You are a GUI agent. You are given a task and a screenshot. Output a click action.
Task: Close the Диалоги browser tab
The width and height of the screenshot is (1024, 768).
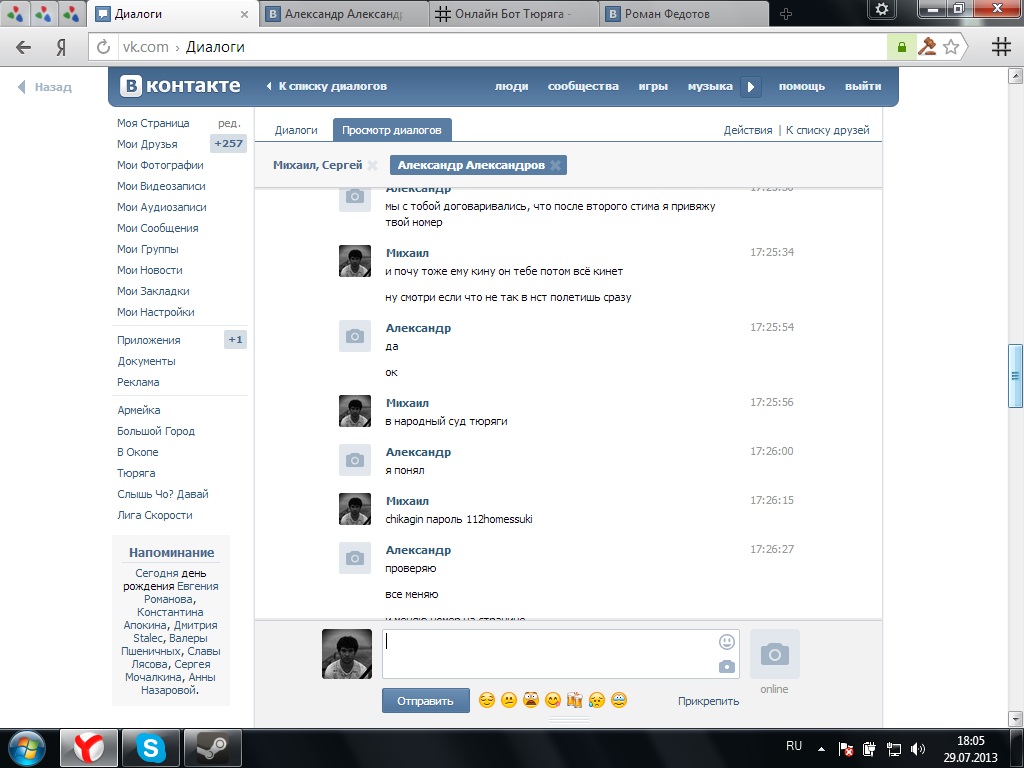(x=244, y=14)
